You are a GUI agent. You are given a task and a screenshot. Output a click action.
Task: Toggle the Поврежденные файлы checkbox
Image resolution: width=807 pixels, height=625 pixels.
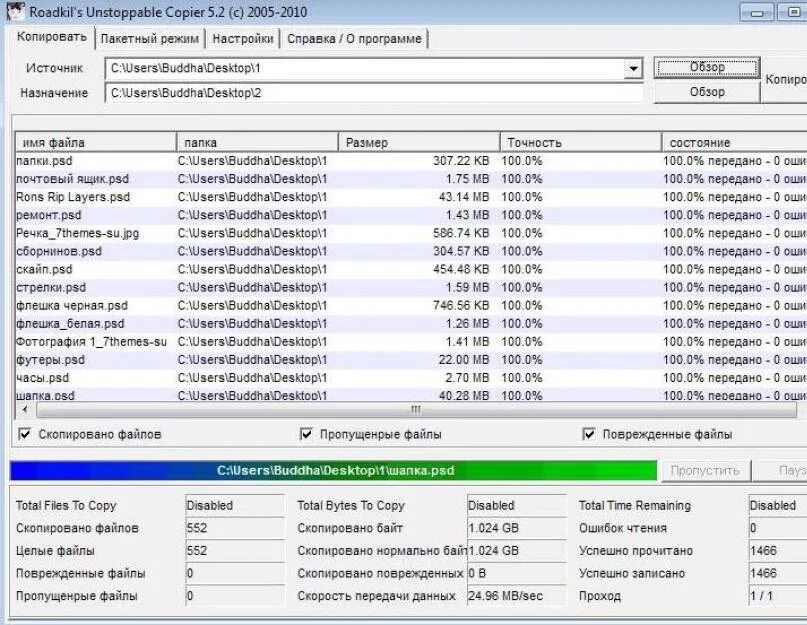(588, 434)
